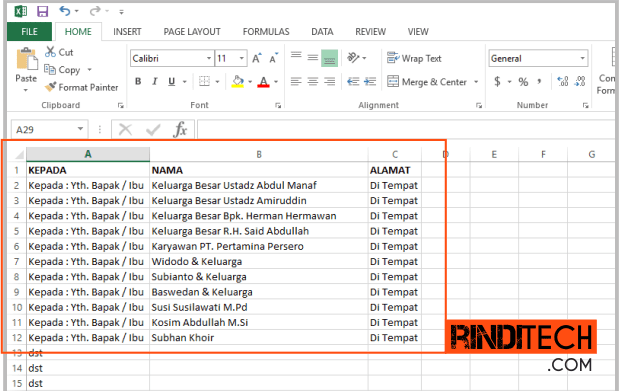Expand borders dropdown arrow
The image size is (619, 391).
coord(217,82)
